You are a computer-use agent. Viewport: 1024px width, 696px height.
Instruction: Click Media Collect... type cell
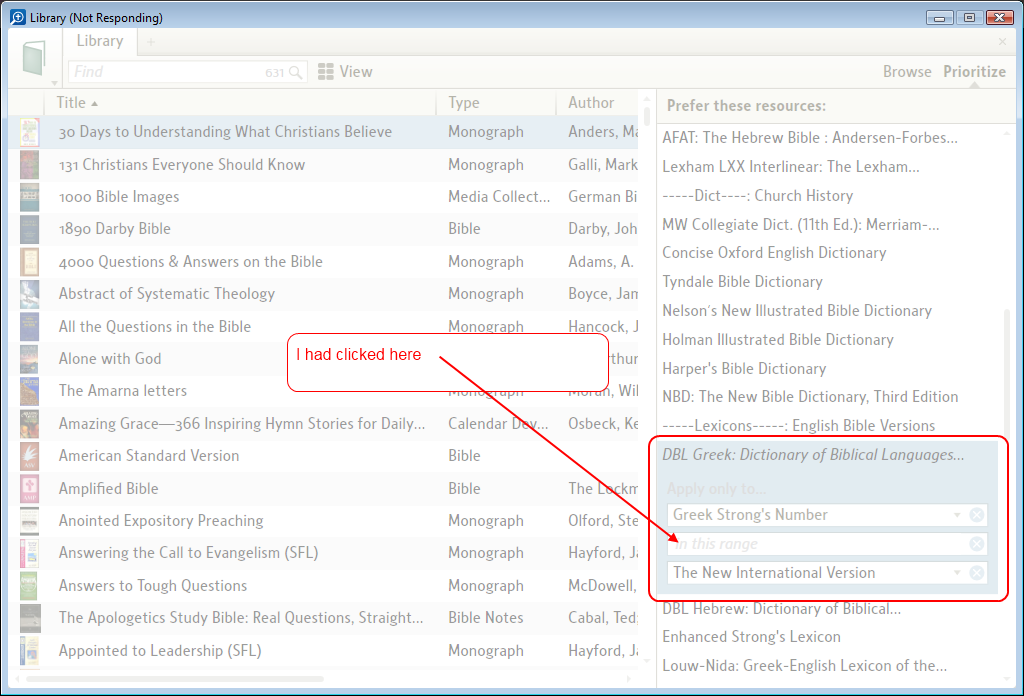[x=499, y=197]
